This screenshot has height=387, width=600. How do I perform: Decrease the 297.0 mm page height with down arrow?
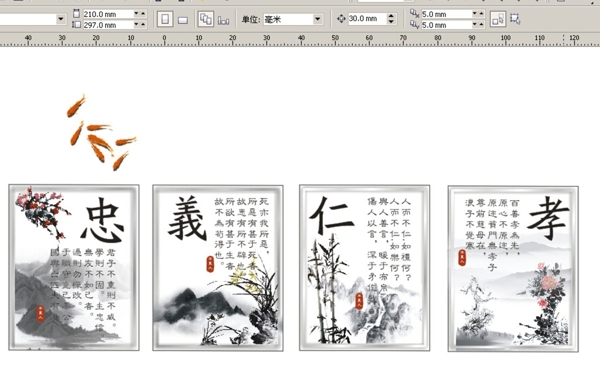136,24
